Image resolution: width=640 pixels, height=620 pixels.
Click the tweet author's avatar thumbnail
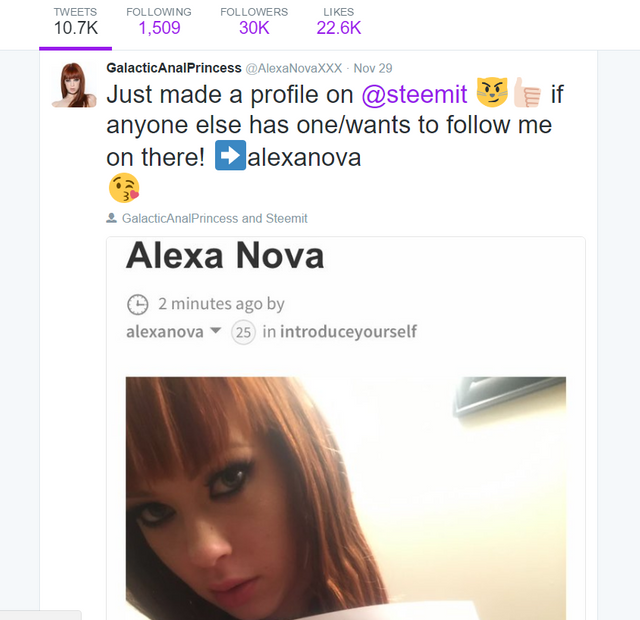click(75, 85)
